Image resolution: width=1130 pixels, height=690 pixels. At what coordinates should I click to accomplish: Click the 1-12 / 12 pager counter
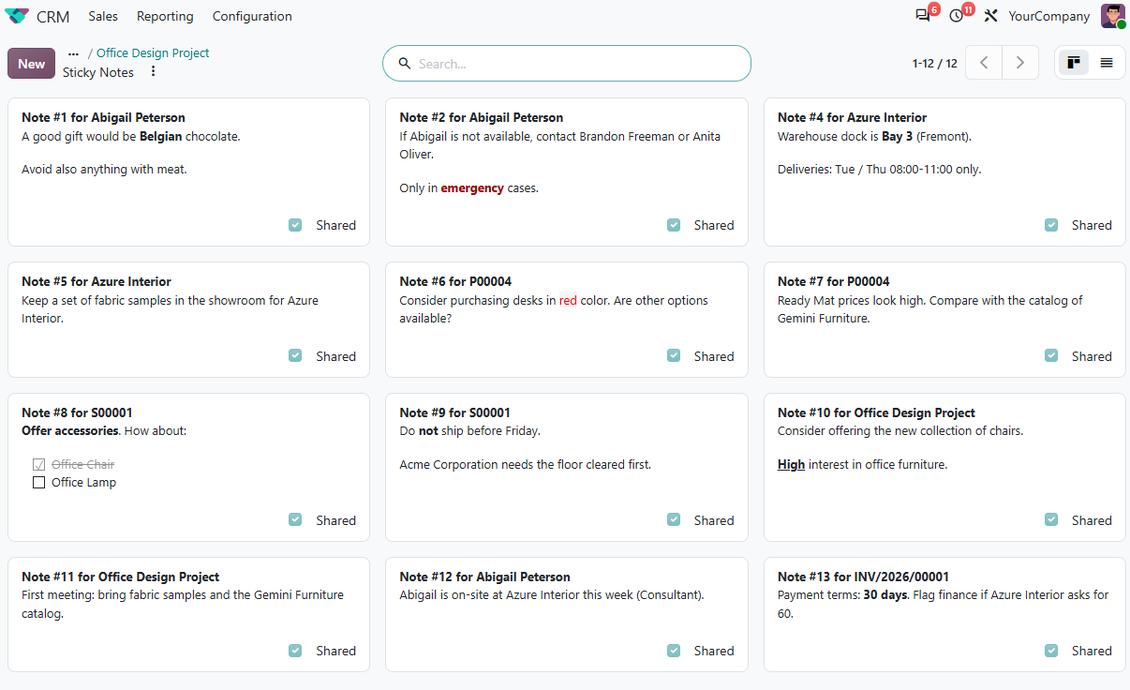click(x=935, y=63)
